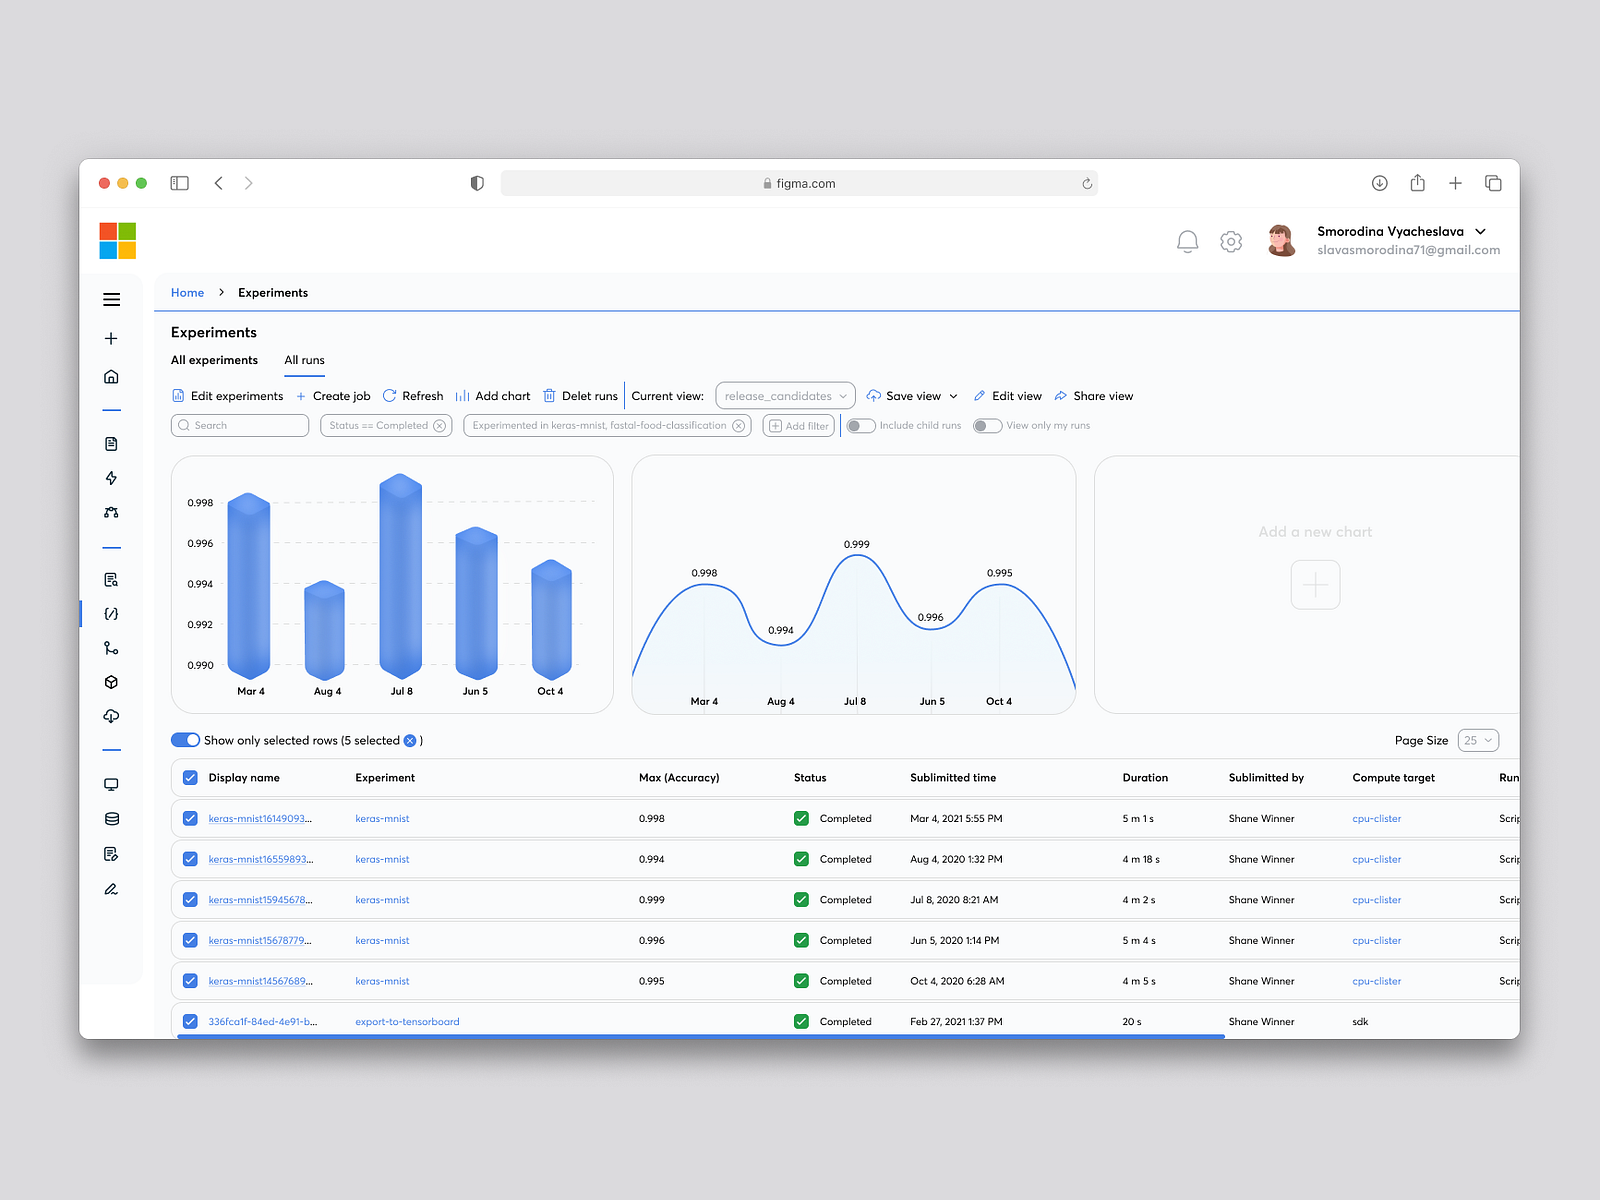The width and height of the screenshot is (1600, 1200).
Task: Select the Compute monitor icon in sidebar
Action: [x=111, y=784]
